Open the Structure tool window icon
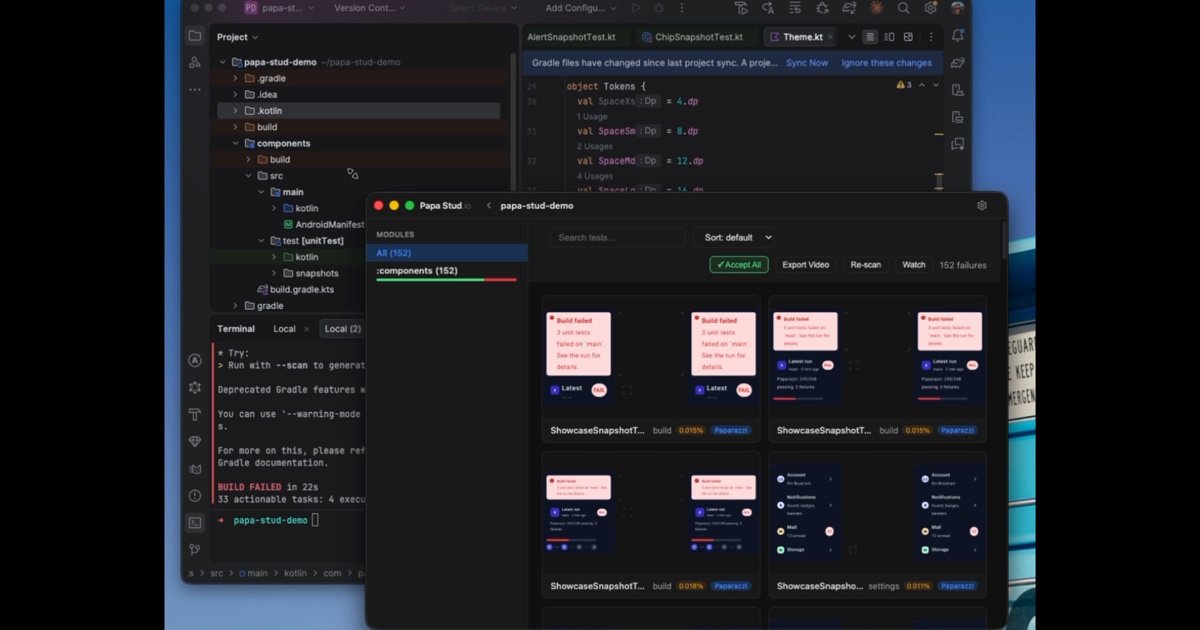Screen dimensions: 1200x630 click(x=195, y=62)
